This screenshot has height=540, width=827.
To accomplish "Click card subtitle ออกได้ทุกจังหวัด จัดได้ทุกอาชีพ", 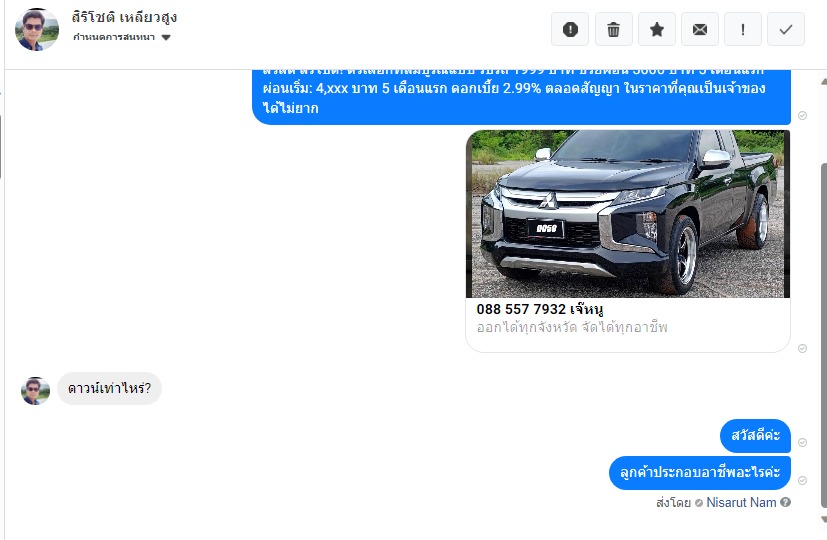I will [x=572, y=327].
